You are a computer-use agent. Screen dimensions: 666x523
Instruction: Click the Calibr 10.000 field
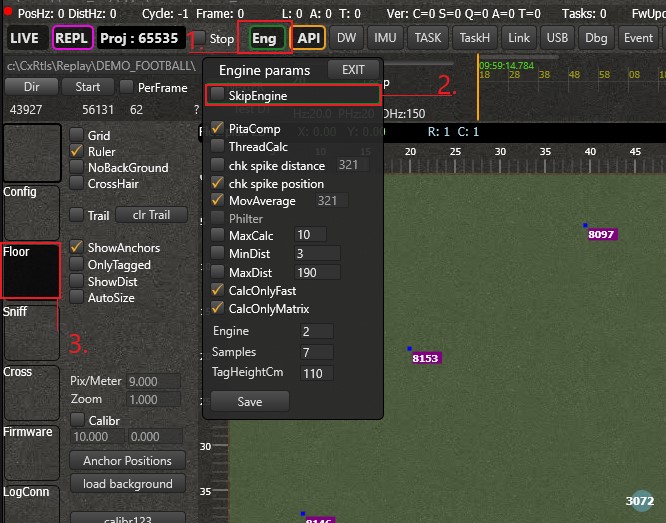click(x=97, y=436)
